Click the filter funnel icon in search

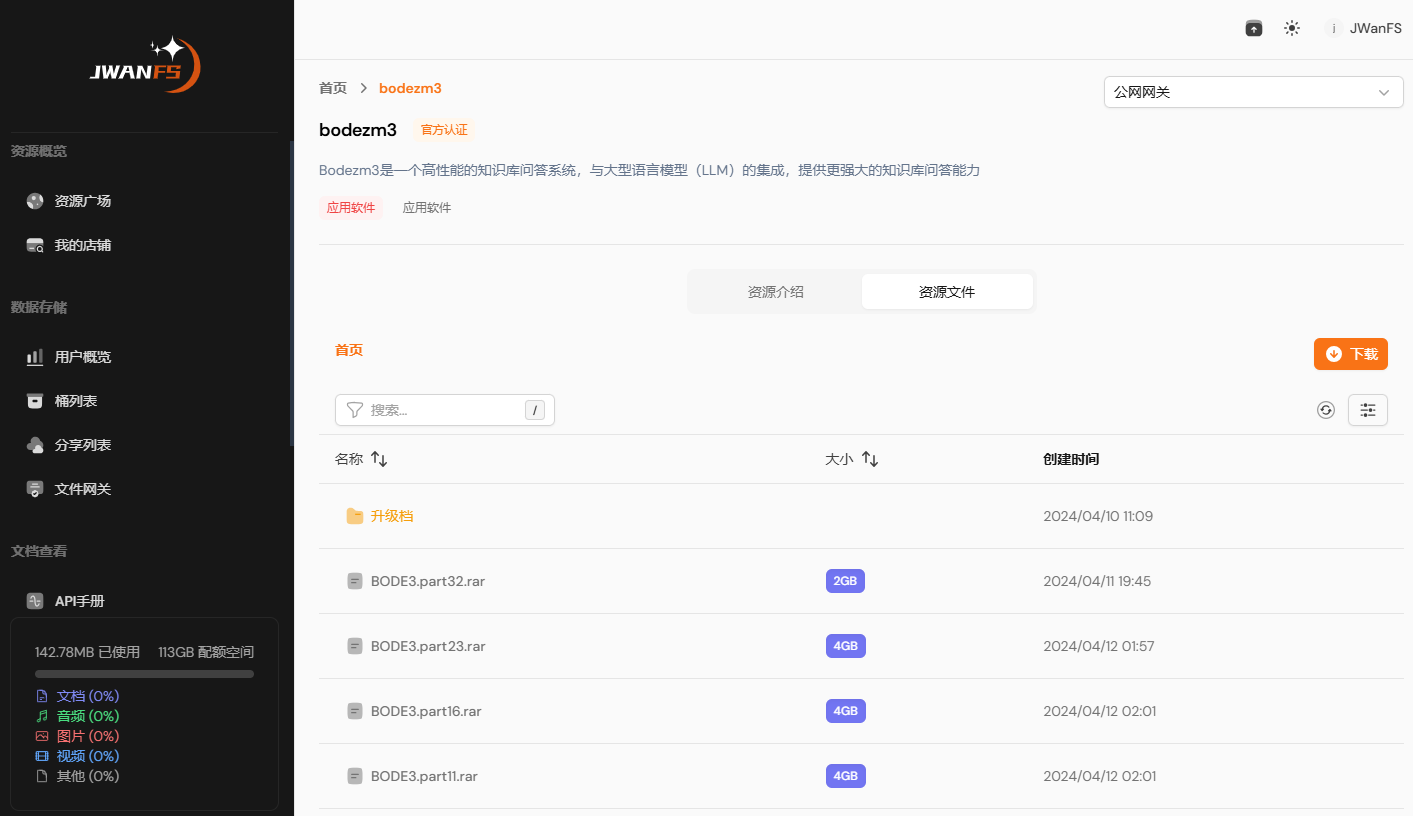[355, 410]
